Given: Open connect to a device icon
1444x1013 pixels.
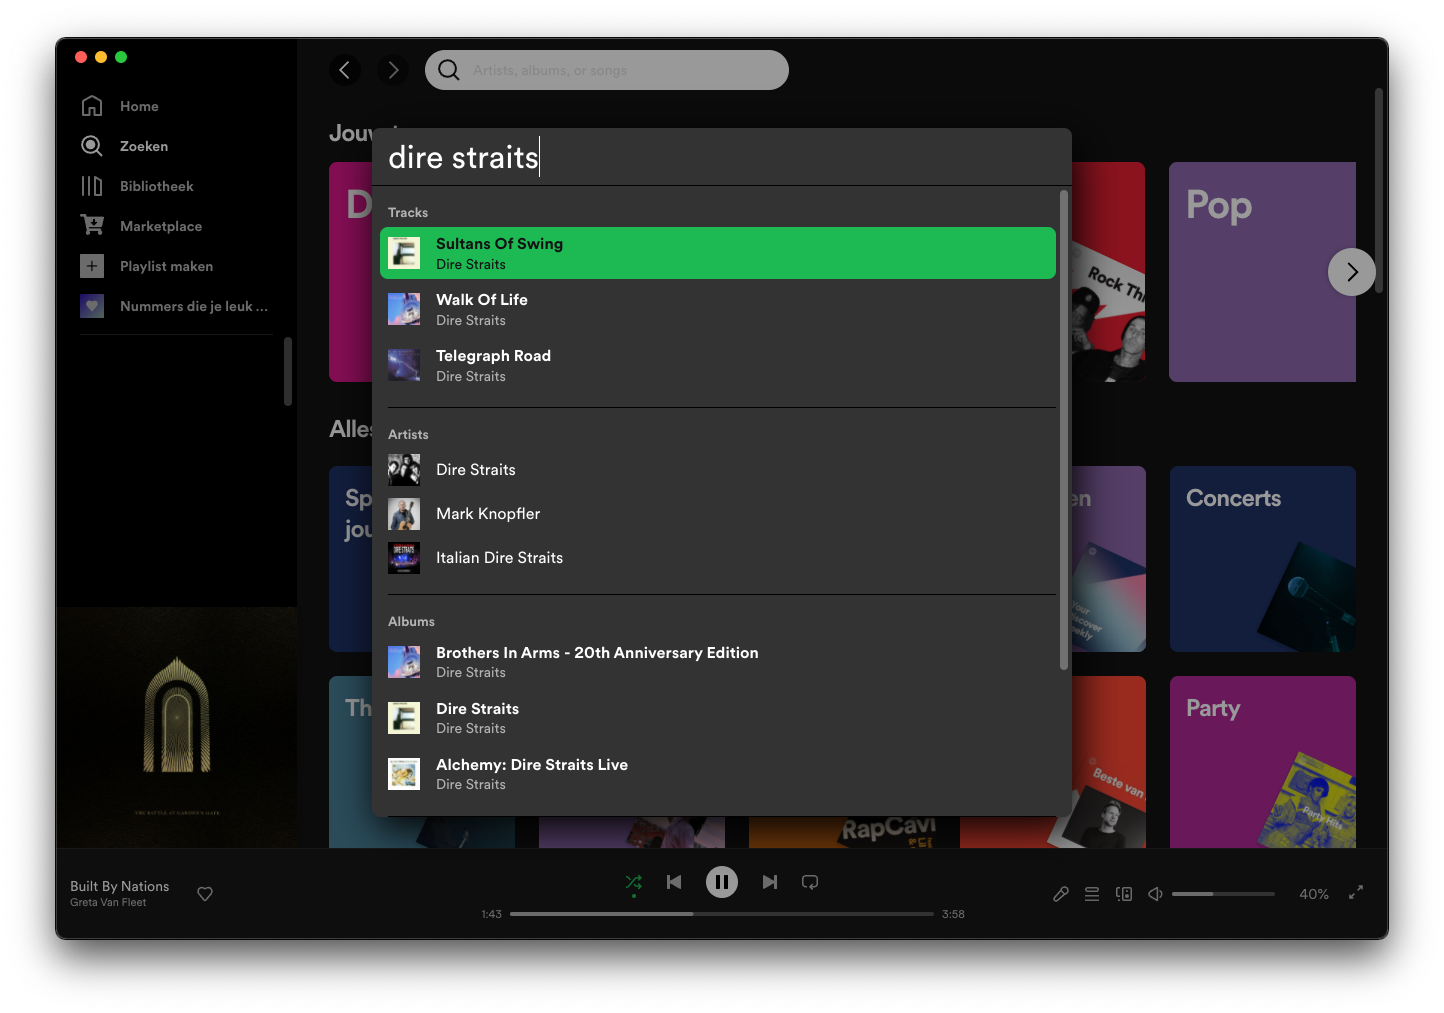Looking at the screenshot, I should (1124, 894).
